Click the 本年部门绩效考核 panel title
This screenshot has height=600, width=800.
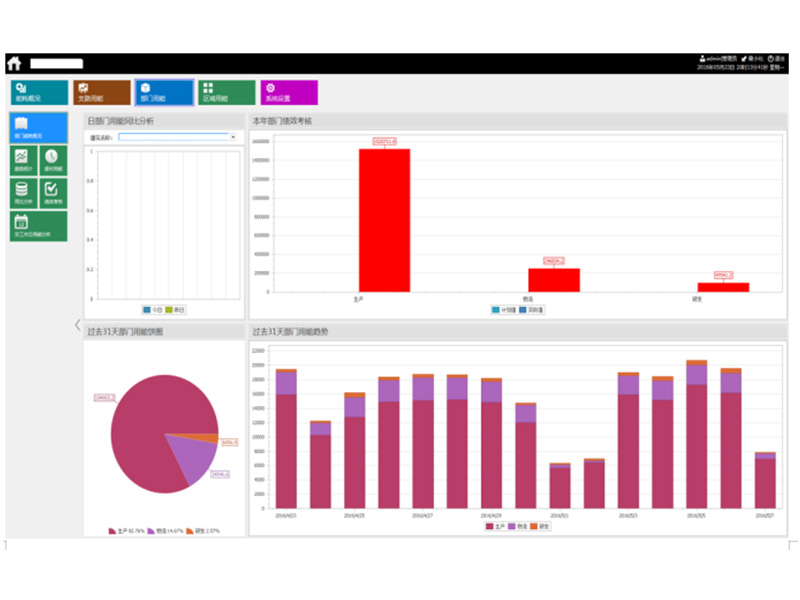282,121
